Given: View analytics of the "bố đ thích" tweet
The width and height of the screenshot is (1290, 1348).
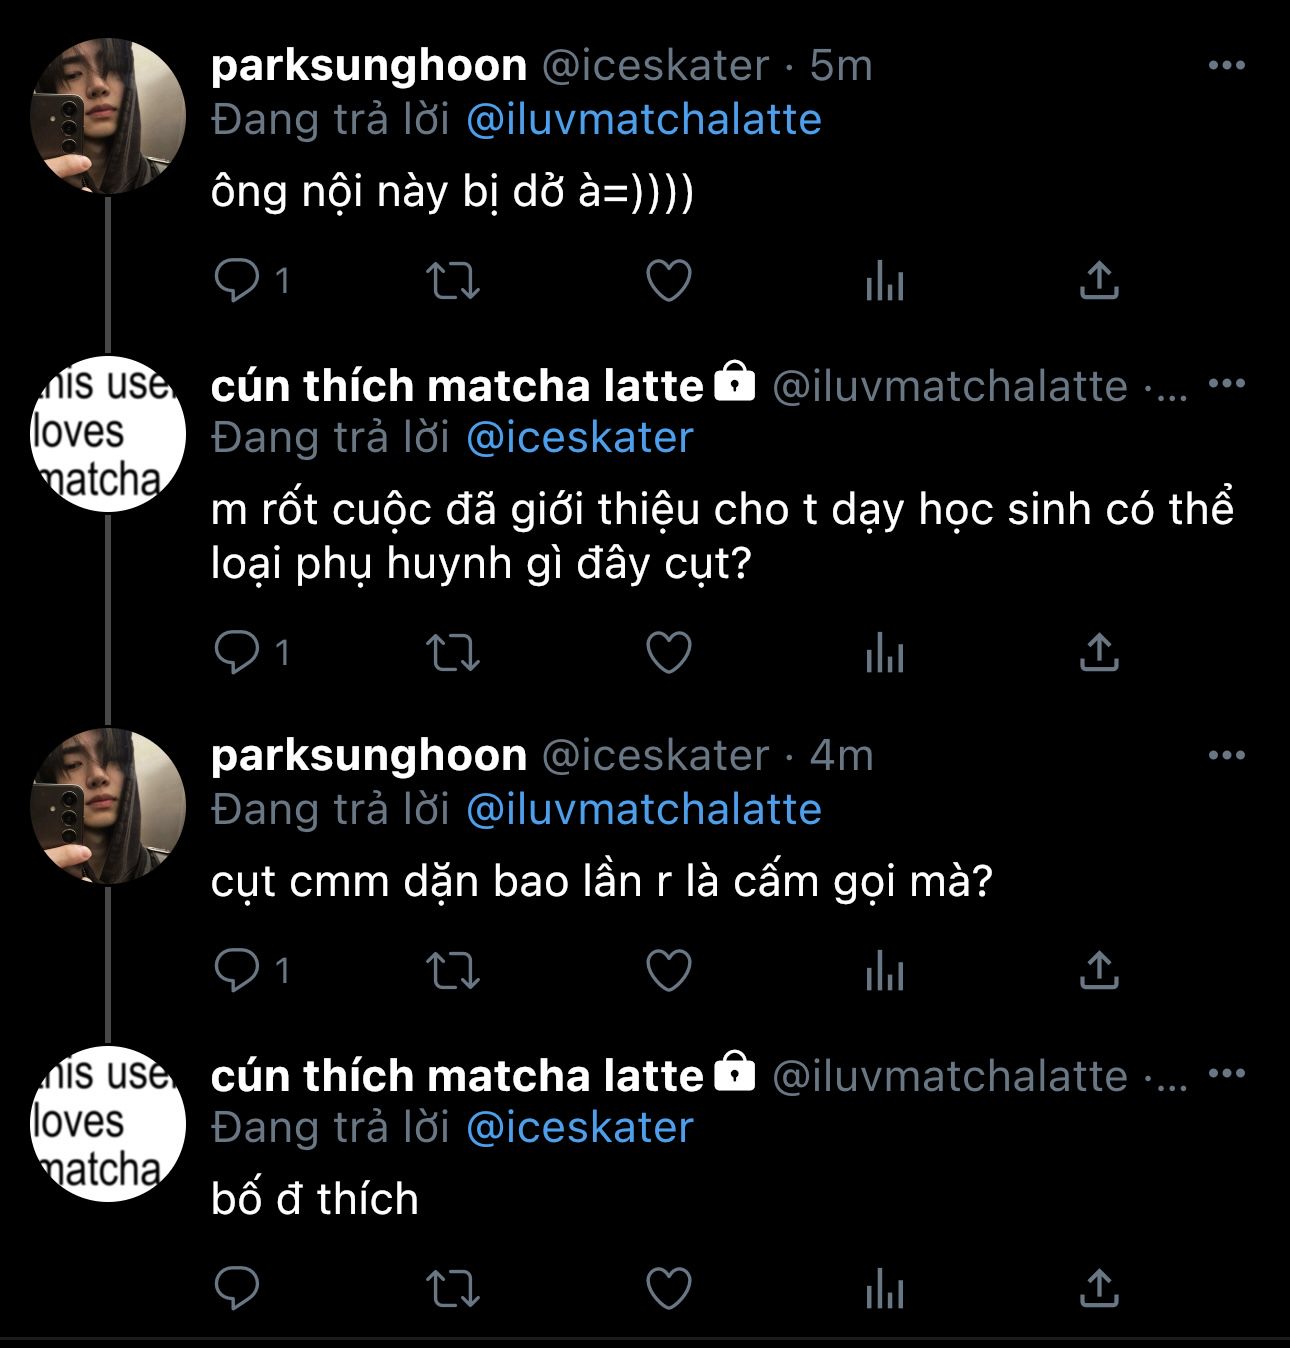Looking at the screenshot, I should 884,1288.
